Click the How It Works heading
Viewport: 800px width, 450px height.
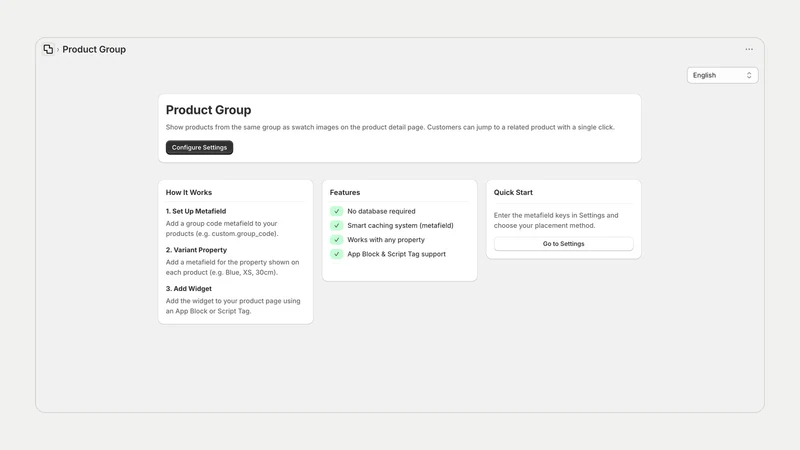pyautogui.click(x=189, y=192)
